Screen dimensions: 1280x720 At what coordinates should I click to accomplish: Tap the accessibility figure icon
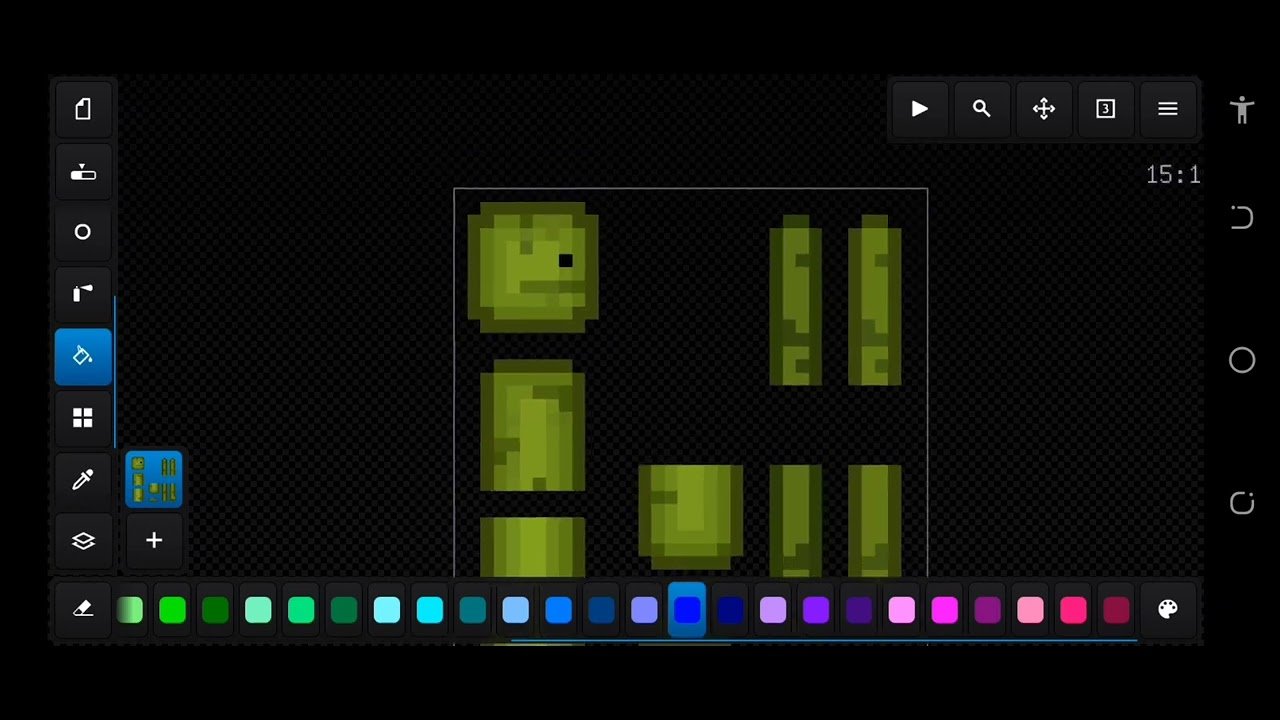coord(1241,109)
